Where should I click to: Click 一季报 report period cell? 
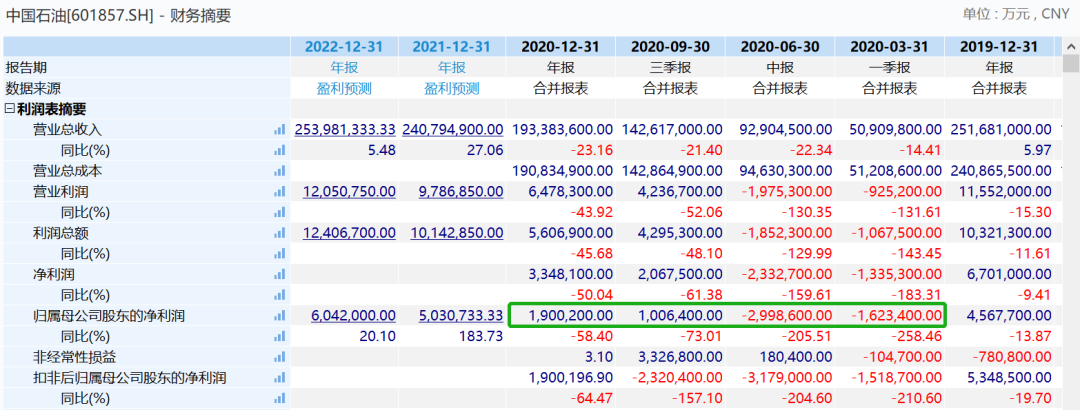(889, 68)
